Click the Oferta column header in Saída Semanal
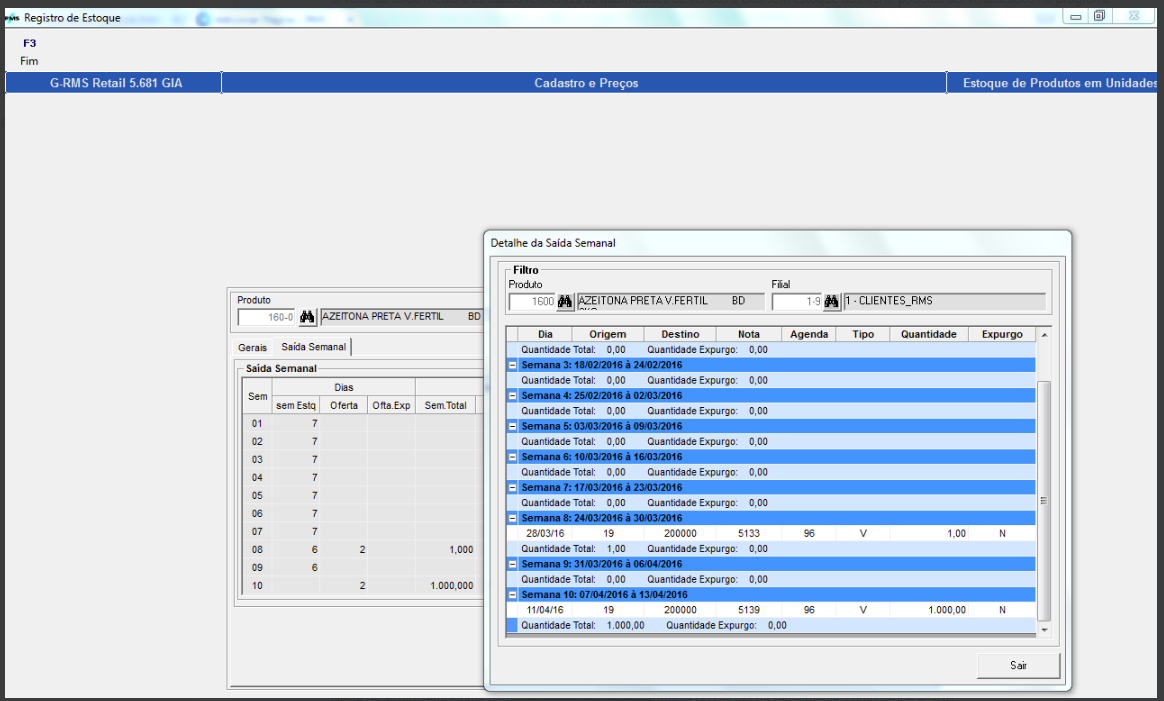 [344, 405]
